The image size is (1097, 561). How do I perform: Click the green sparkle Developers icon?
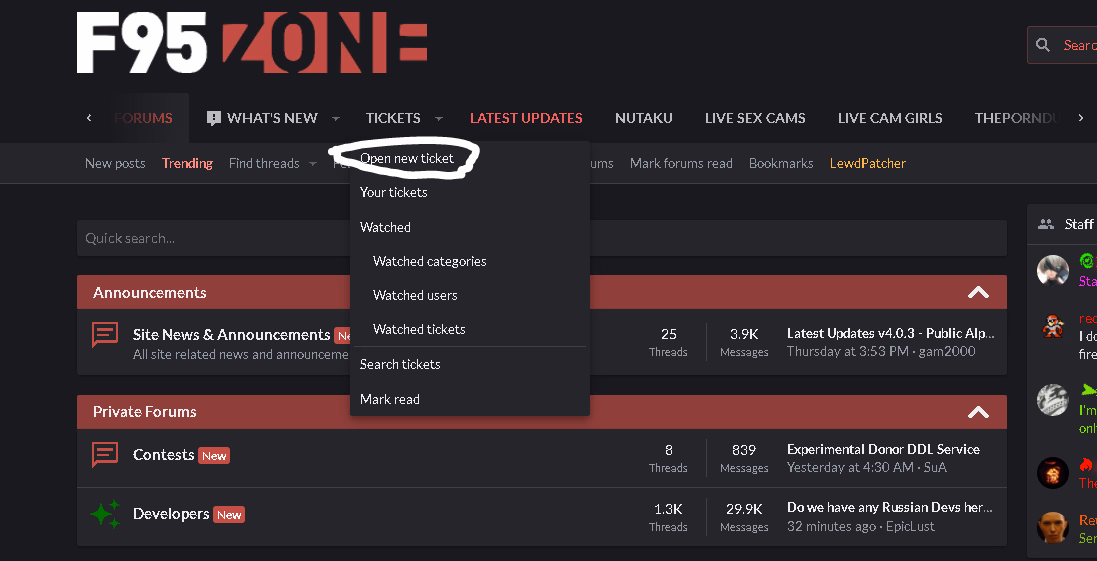[105, 514]
